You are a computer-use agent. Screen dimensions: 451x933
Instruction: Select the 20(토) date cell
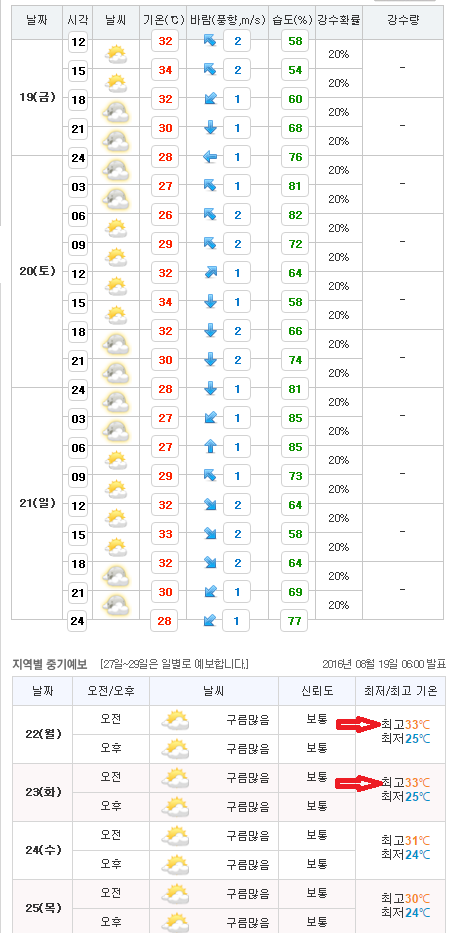point(37,271)
